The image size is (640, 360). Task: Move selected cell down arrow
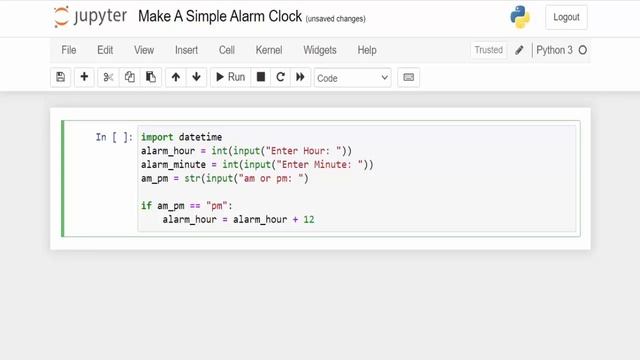point(196,77)
